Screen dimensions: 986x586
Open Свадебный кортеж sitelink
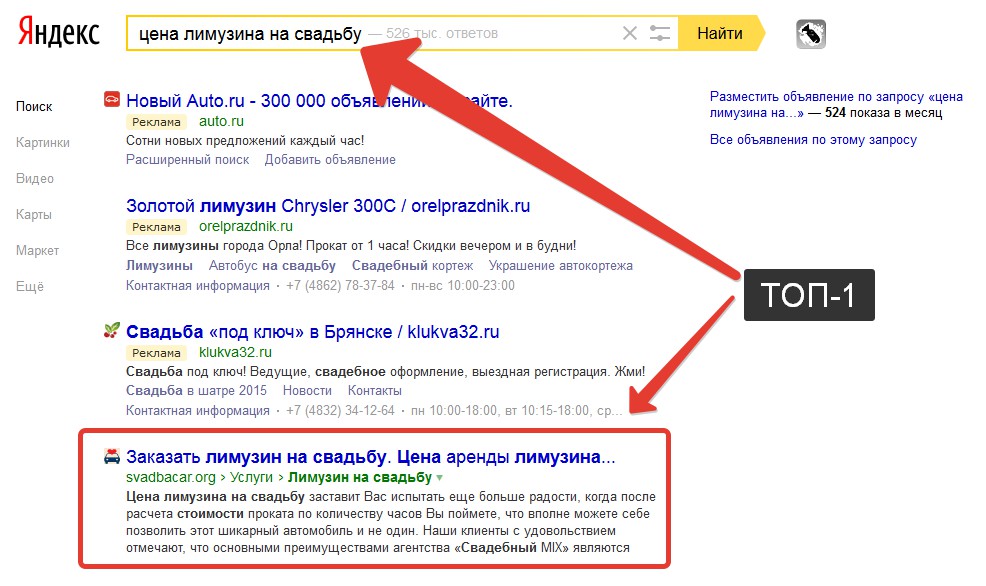413,265
